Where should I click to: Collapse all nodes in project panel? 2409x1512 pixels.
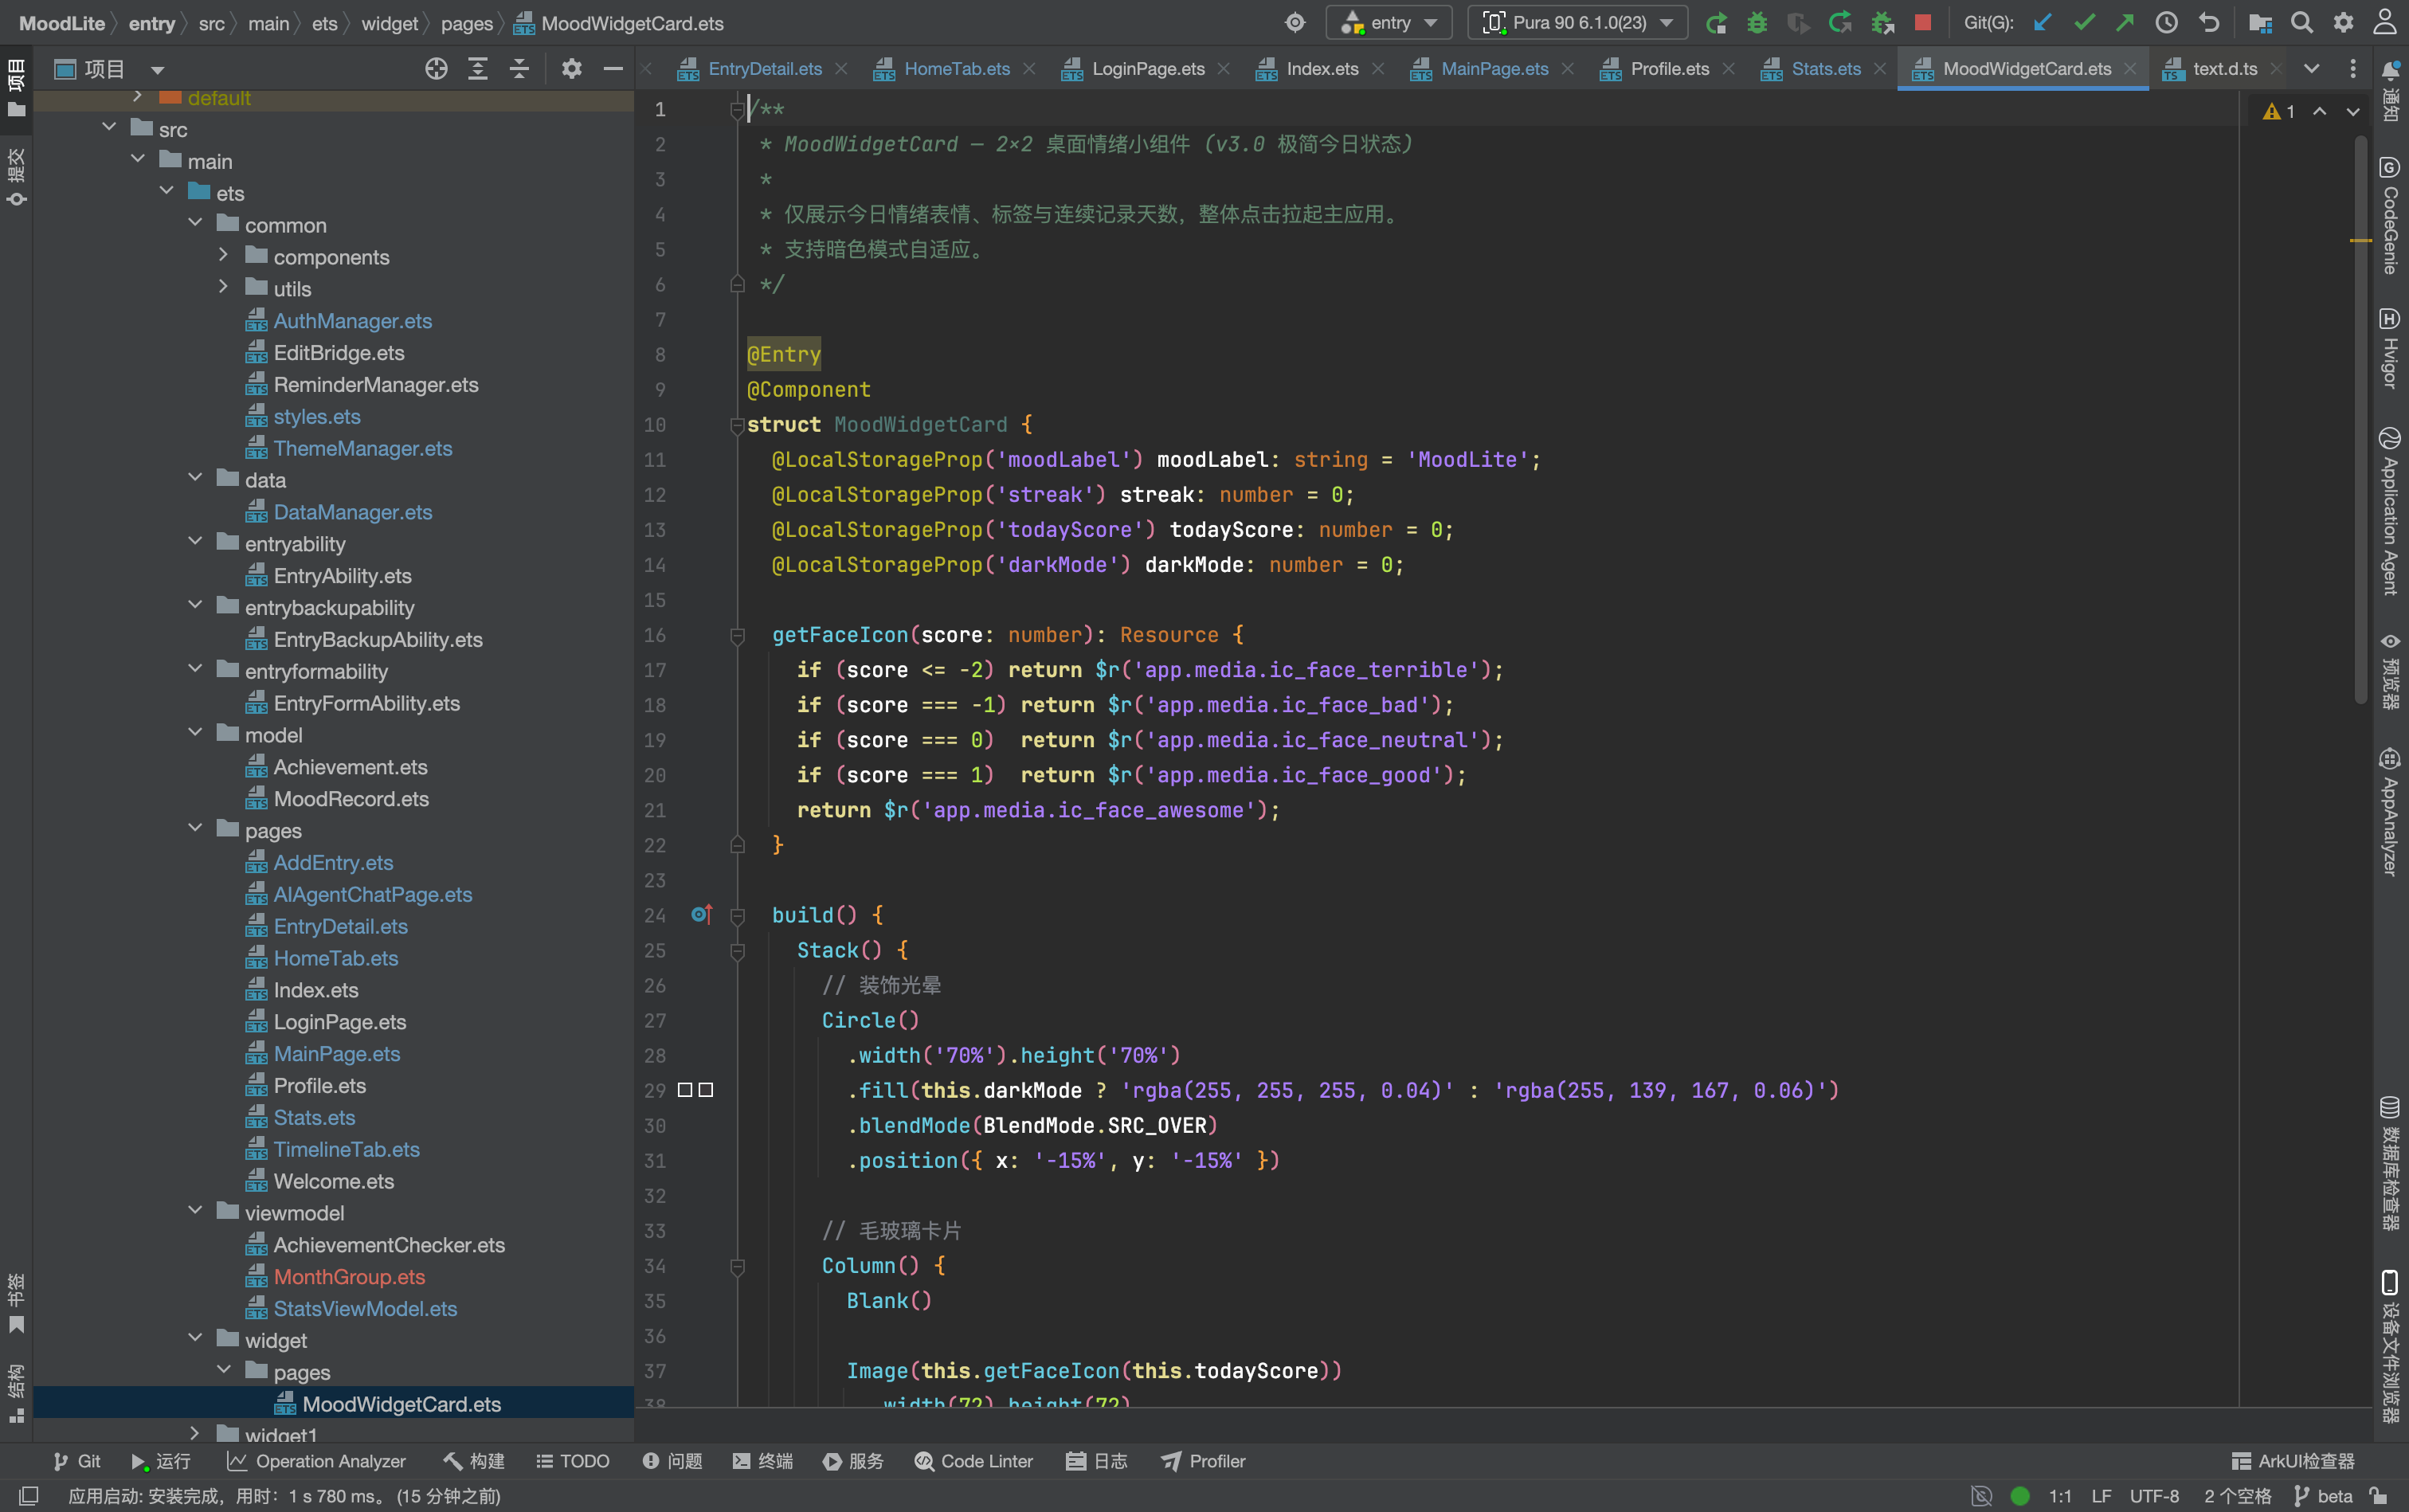(x=519, y=69)
